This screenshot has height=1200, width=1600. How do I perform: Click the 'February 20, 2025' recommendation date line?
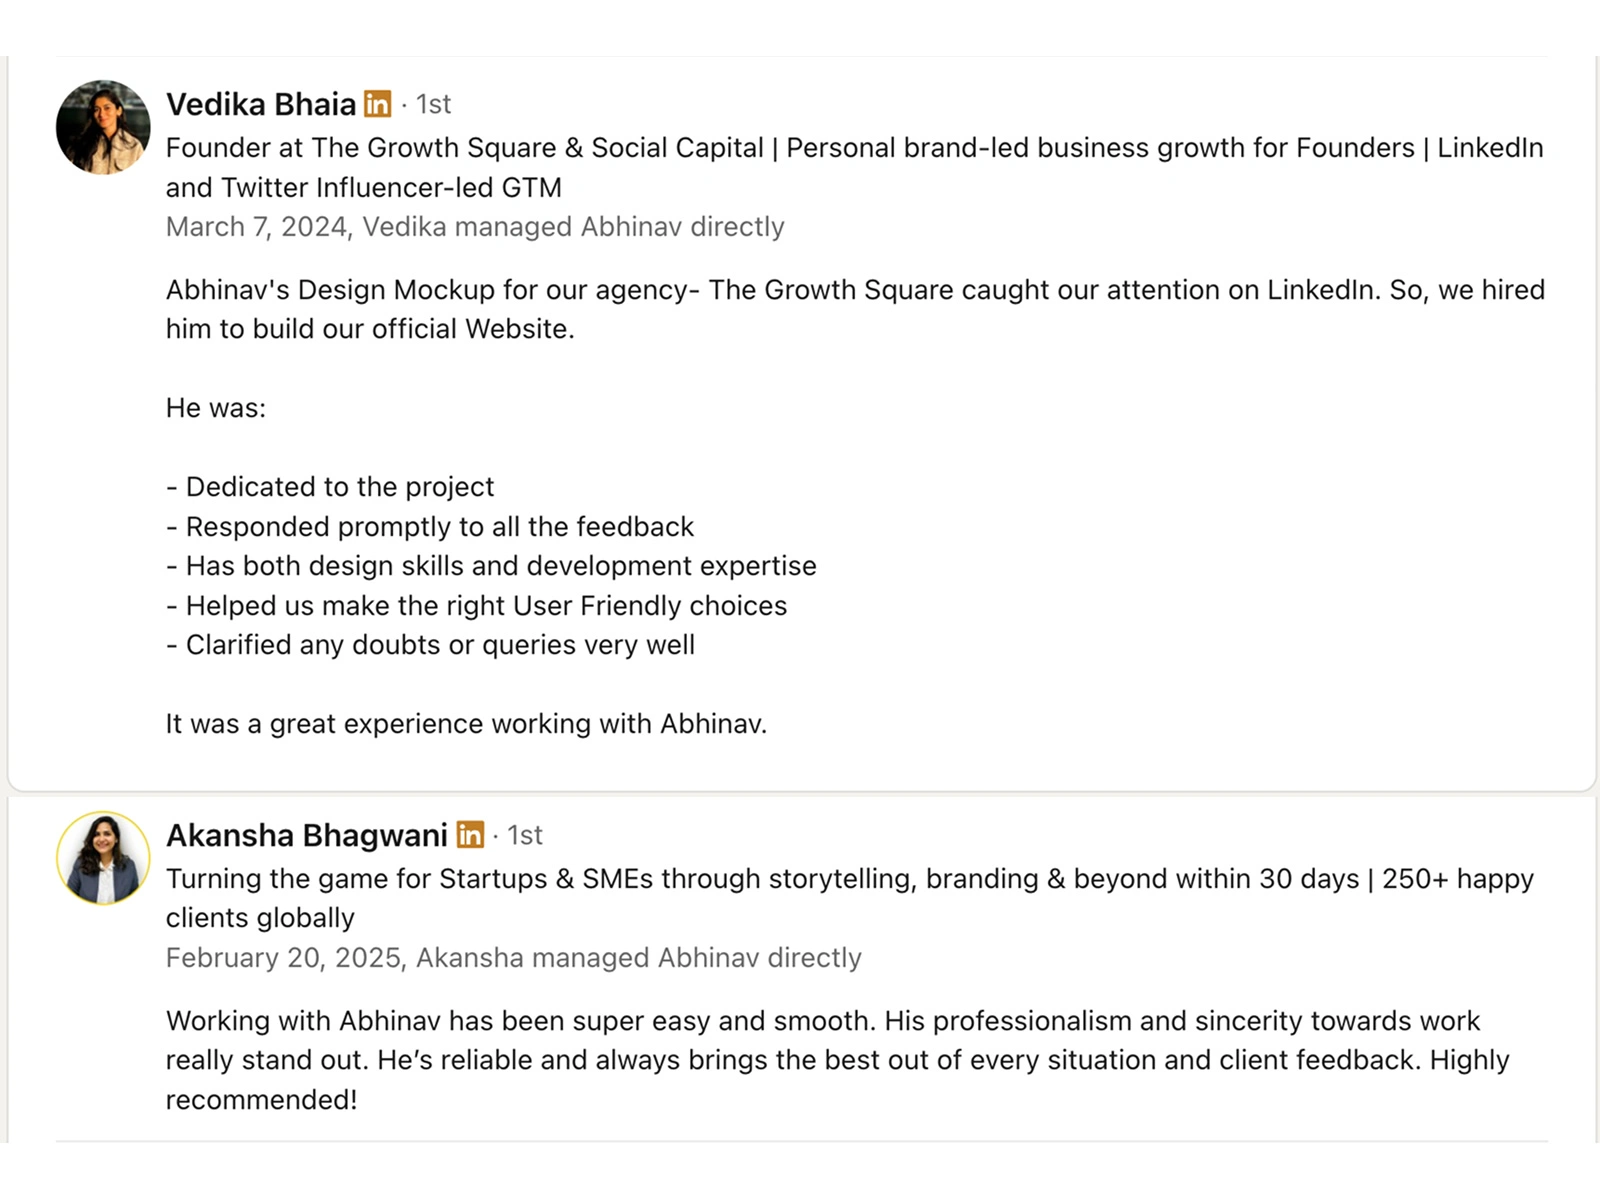[x=513, y=958]
